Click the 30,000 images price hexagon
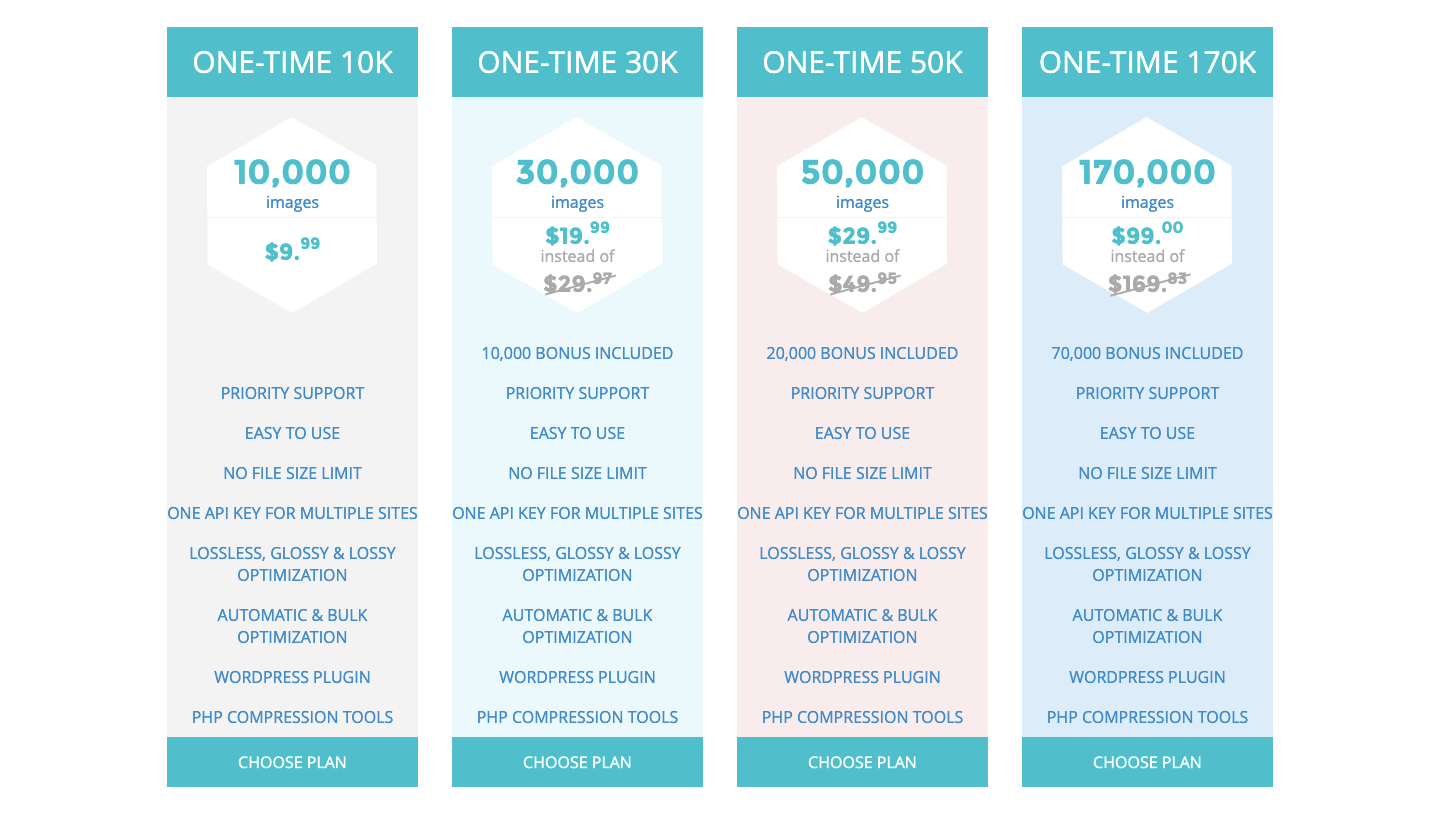Screen dimensions: 1439x813 coord(577,214)
